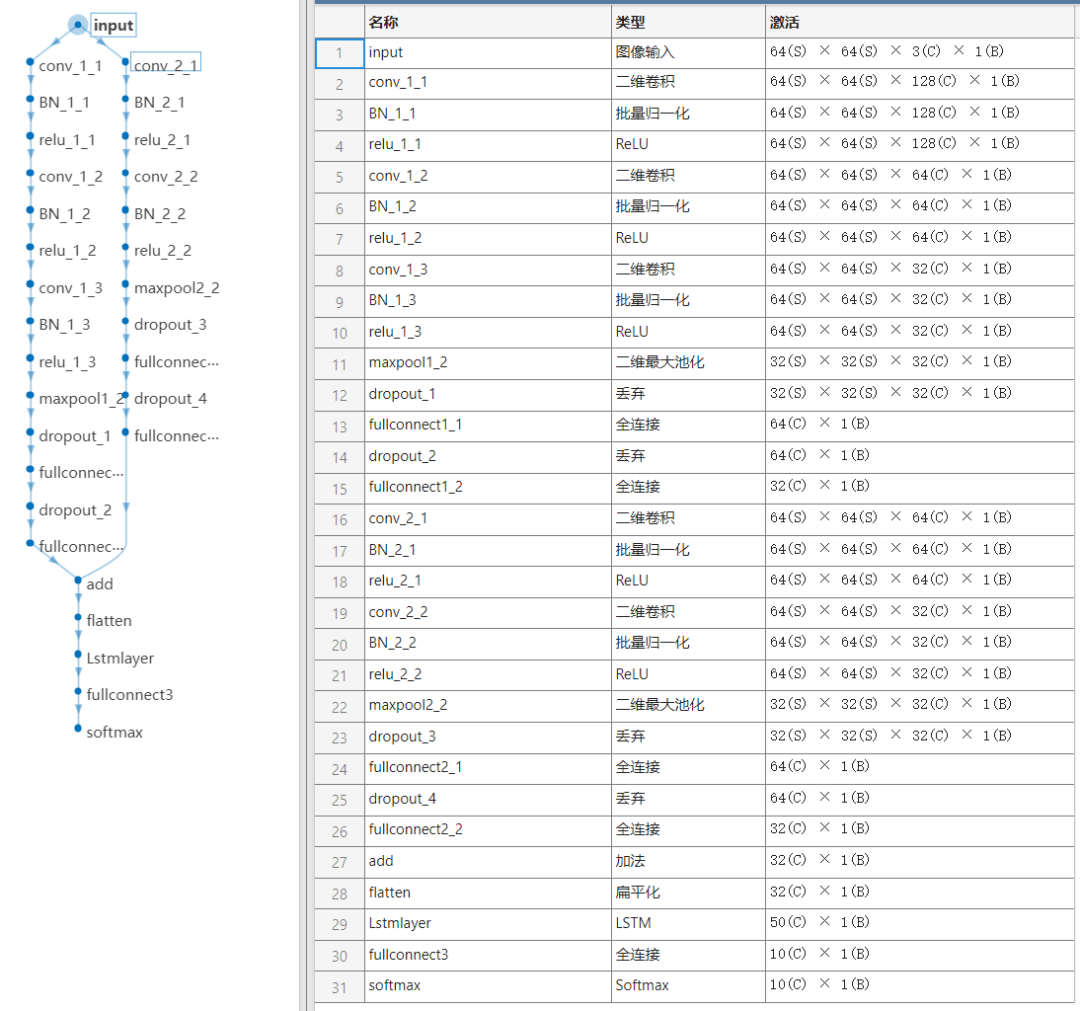1080x1011 pixels.
Task: Select relu_2_2 node in the graph
Action: [x=162, y=251]
